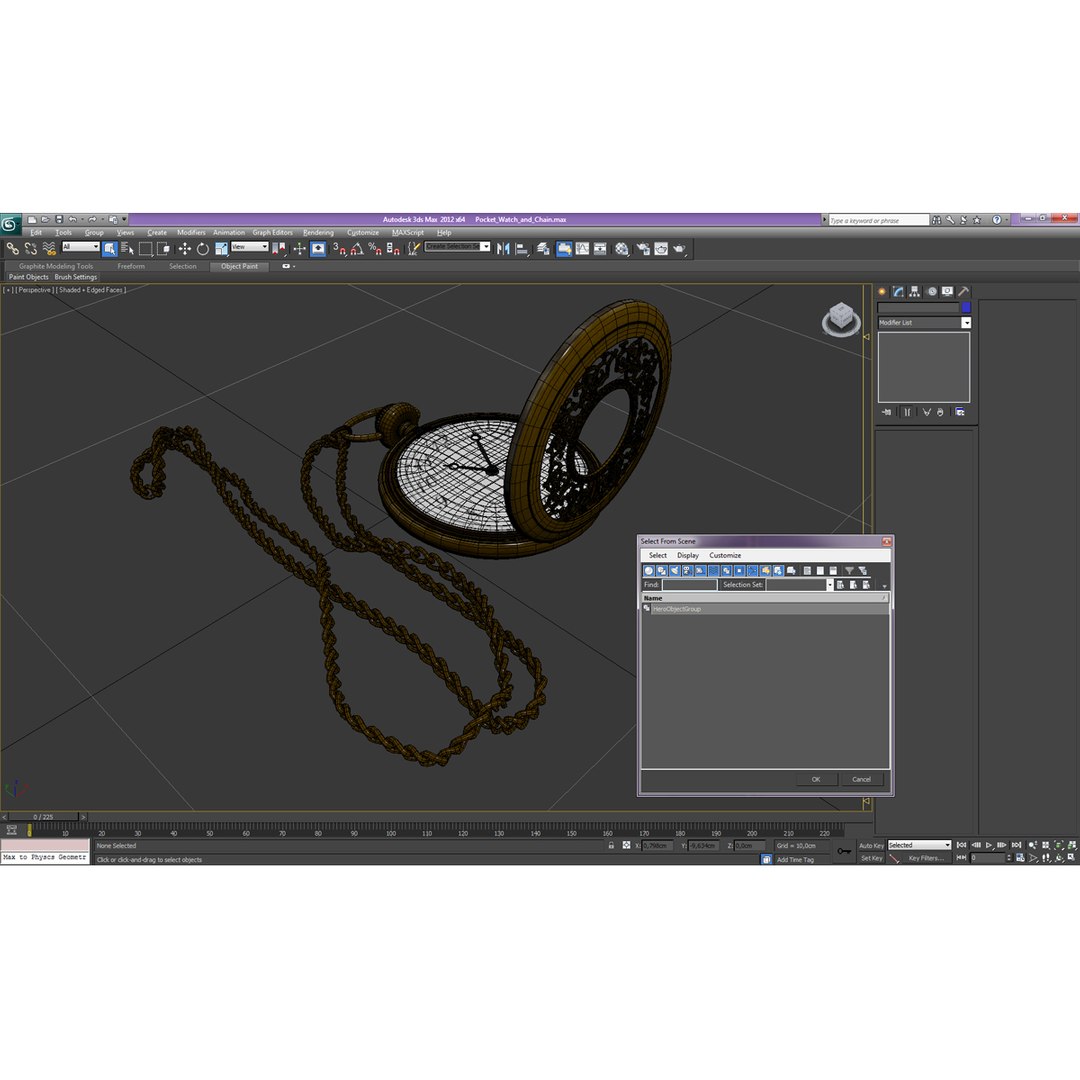This screenshot has height=1080, width=1080.
Task: Open Schematic View icon
Action: [600, 249]
